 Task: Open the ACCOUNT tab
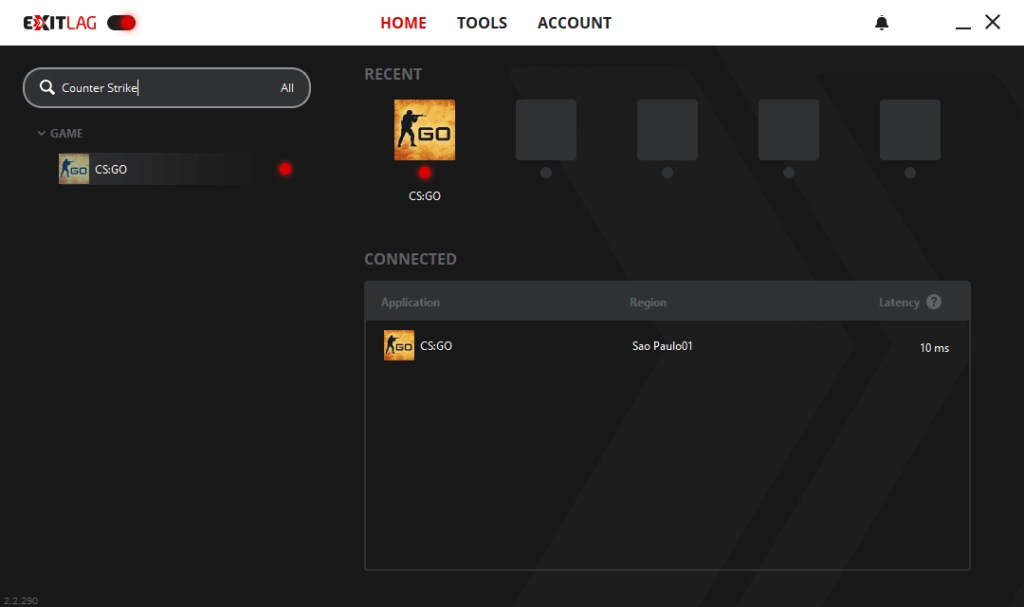click(x=574, y=22)
